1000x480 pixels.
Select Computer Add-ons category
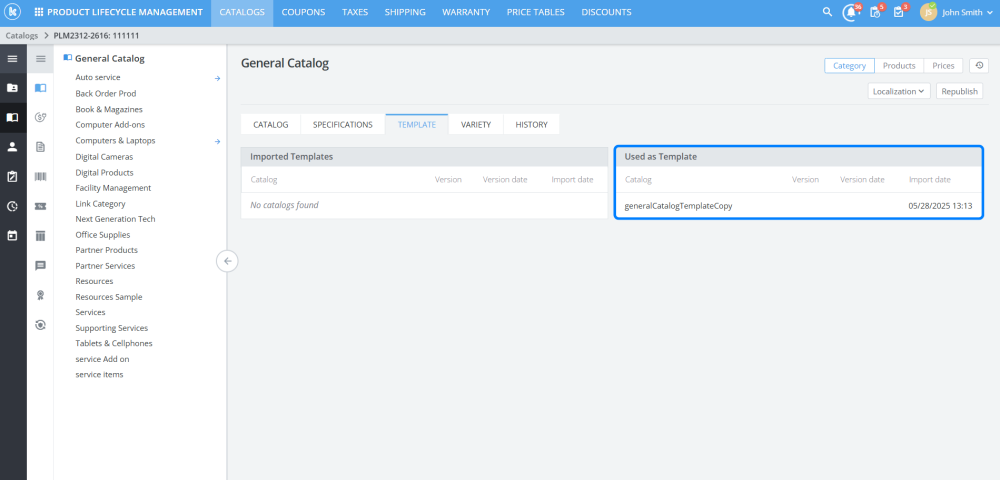110,125
